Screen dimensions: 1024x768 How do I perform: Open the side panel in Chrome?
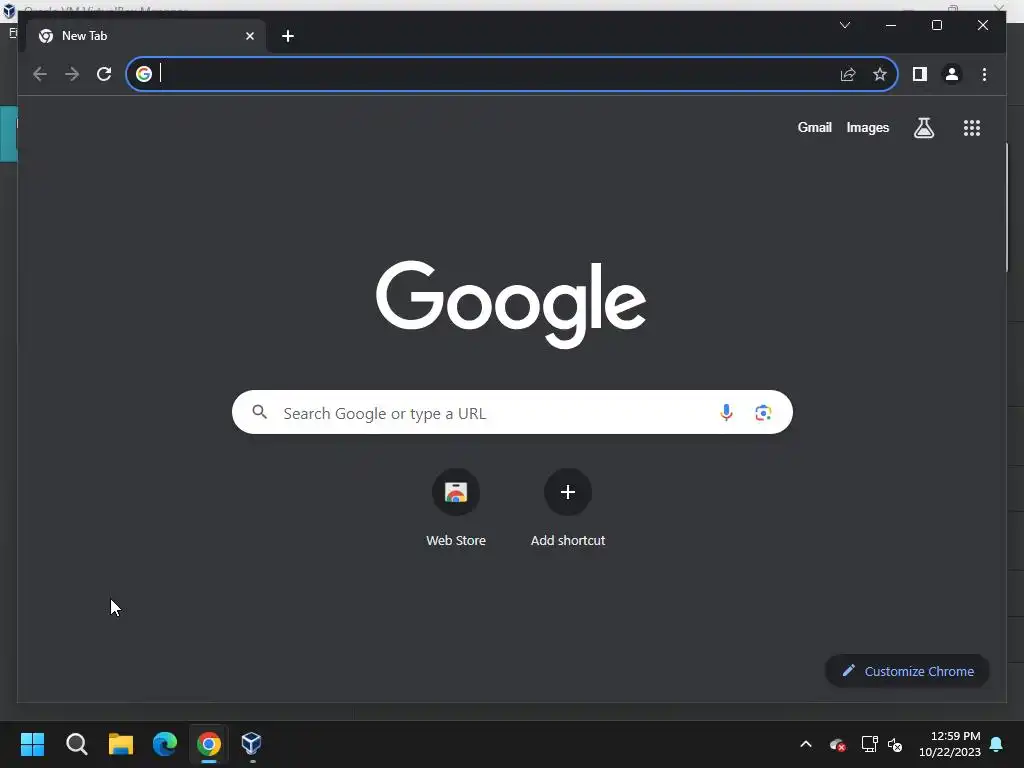(920, 74)
